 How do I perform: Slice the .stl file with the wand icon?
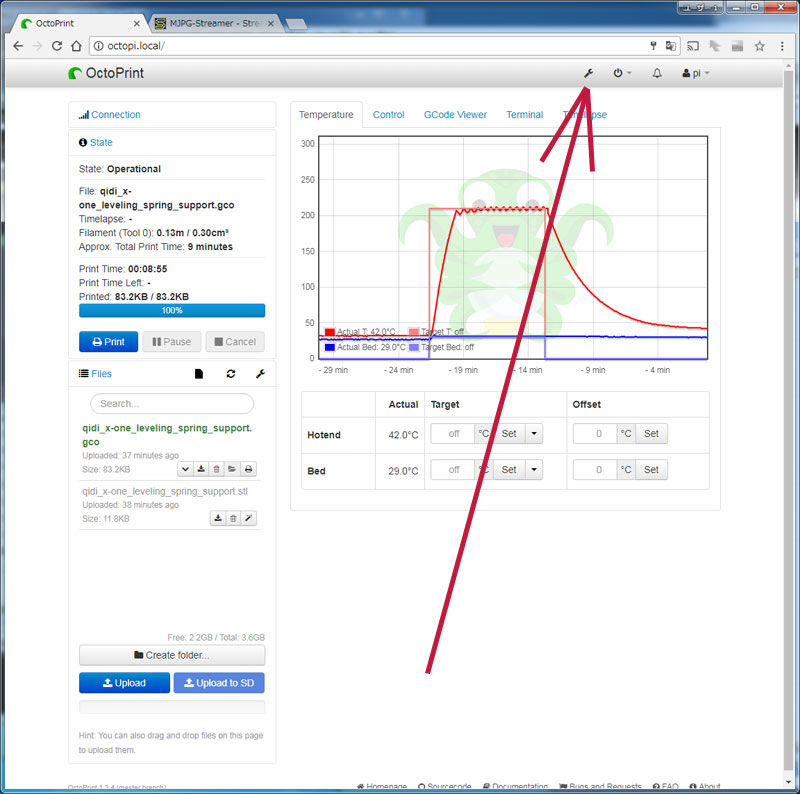click(x=248, y=518)
